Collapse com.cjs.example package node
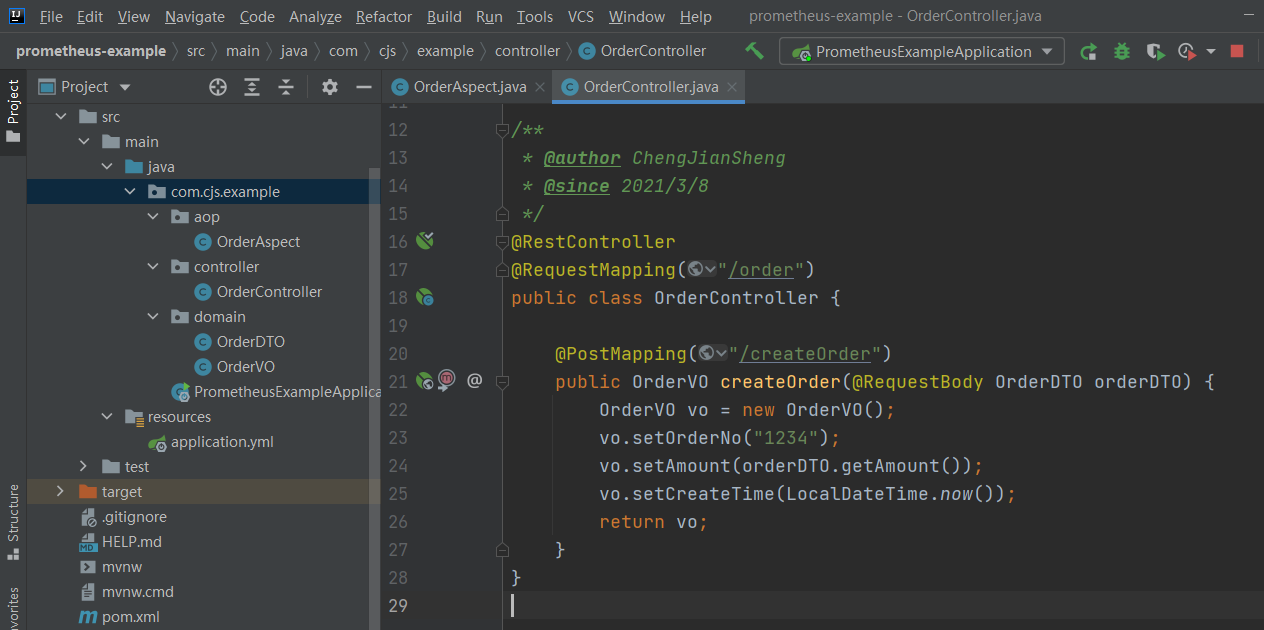Image resolution: width=1264 pixels, height=630 pixels. [130, 192]
